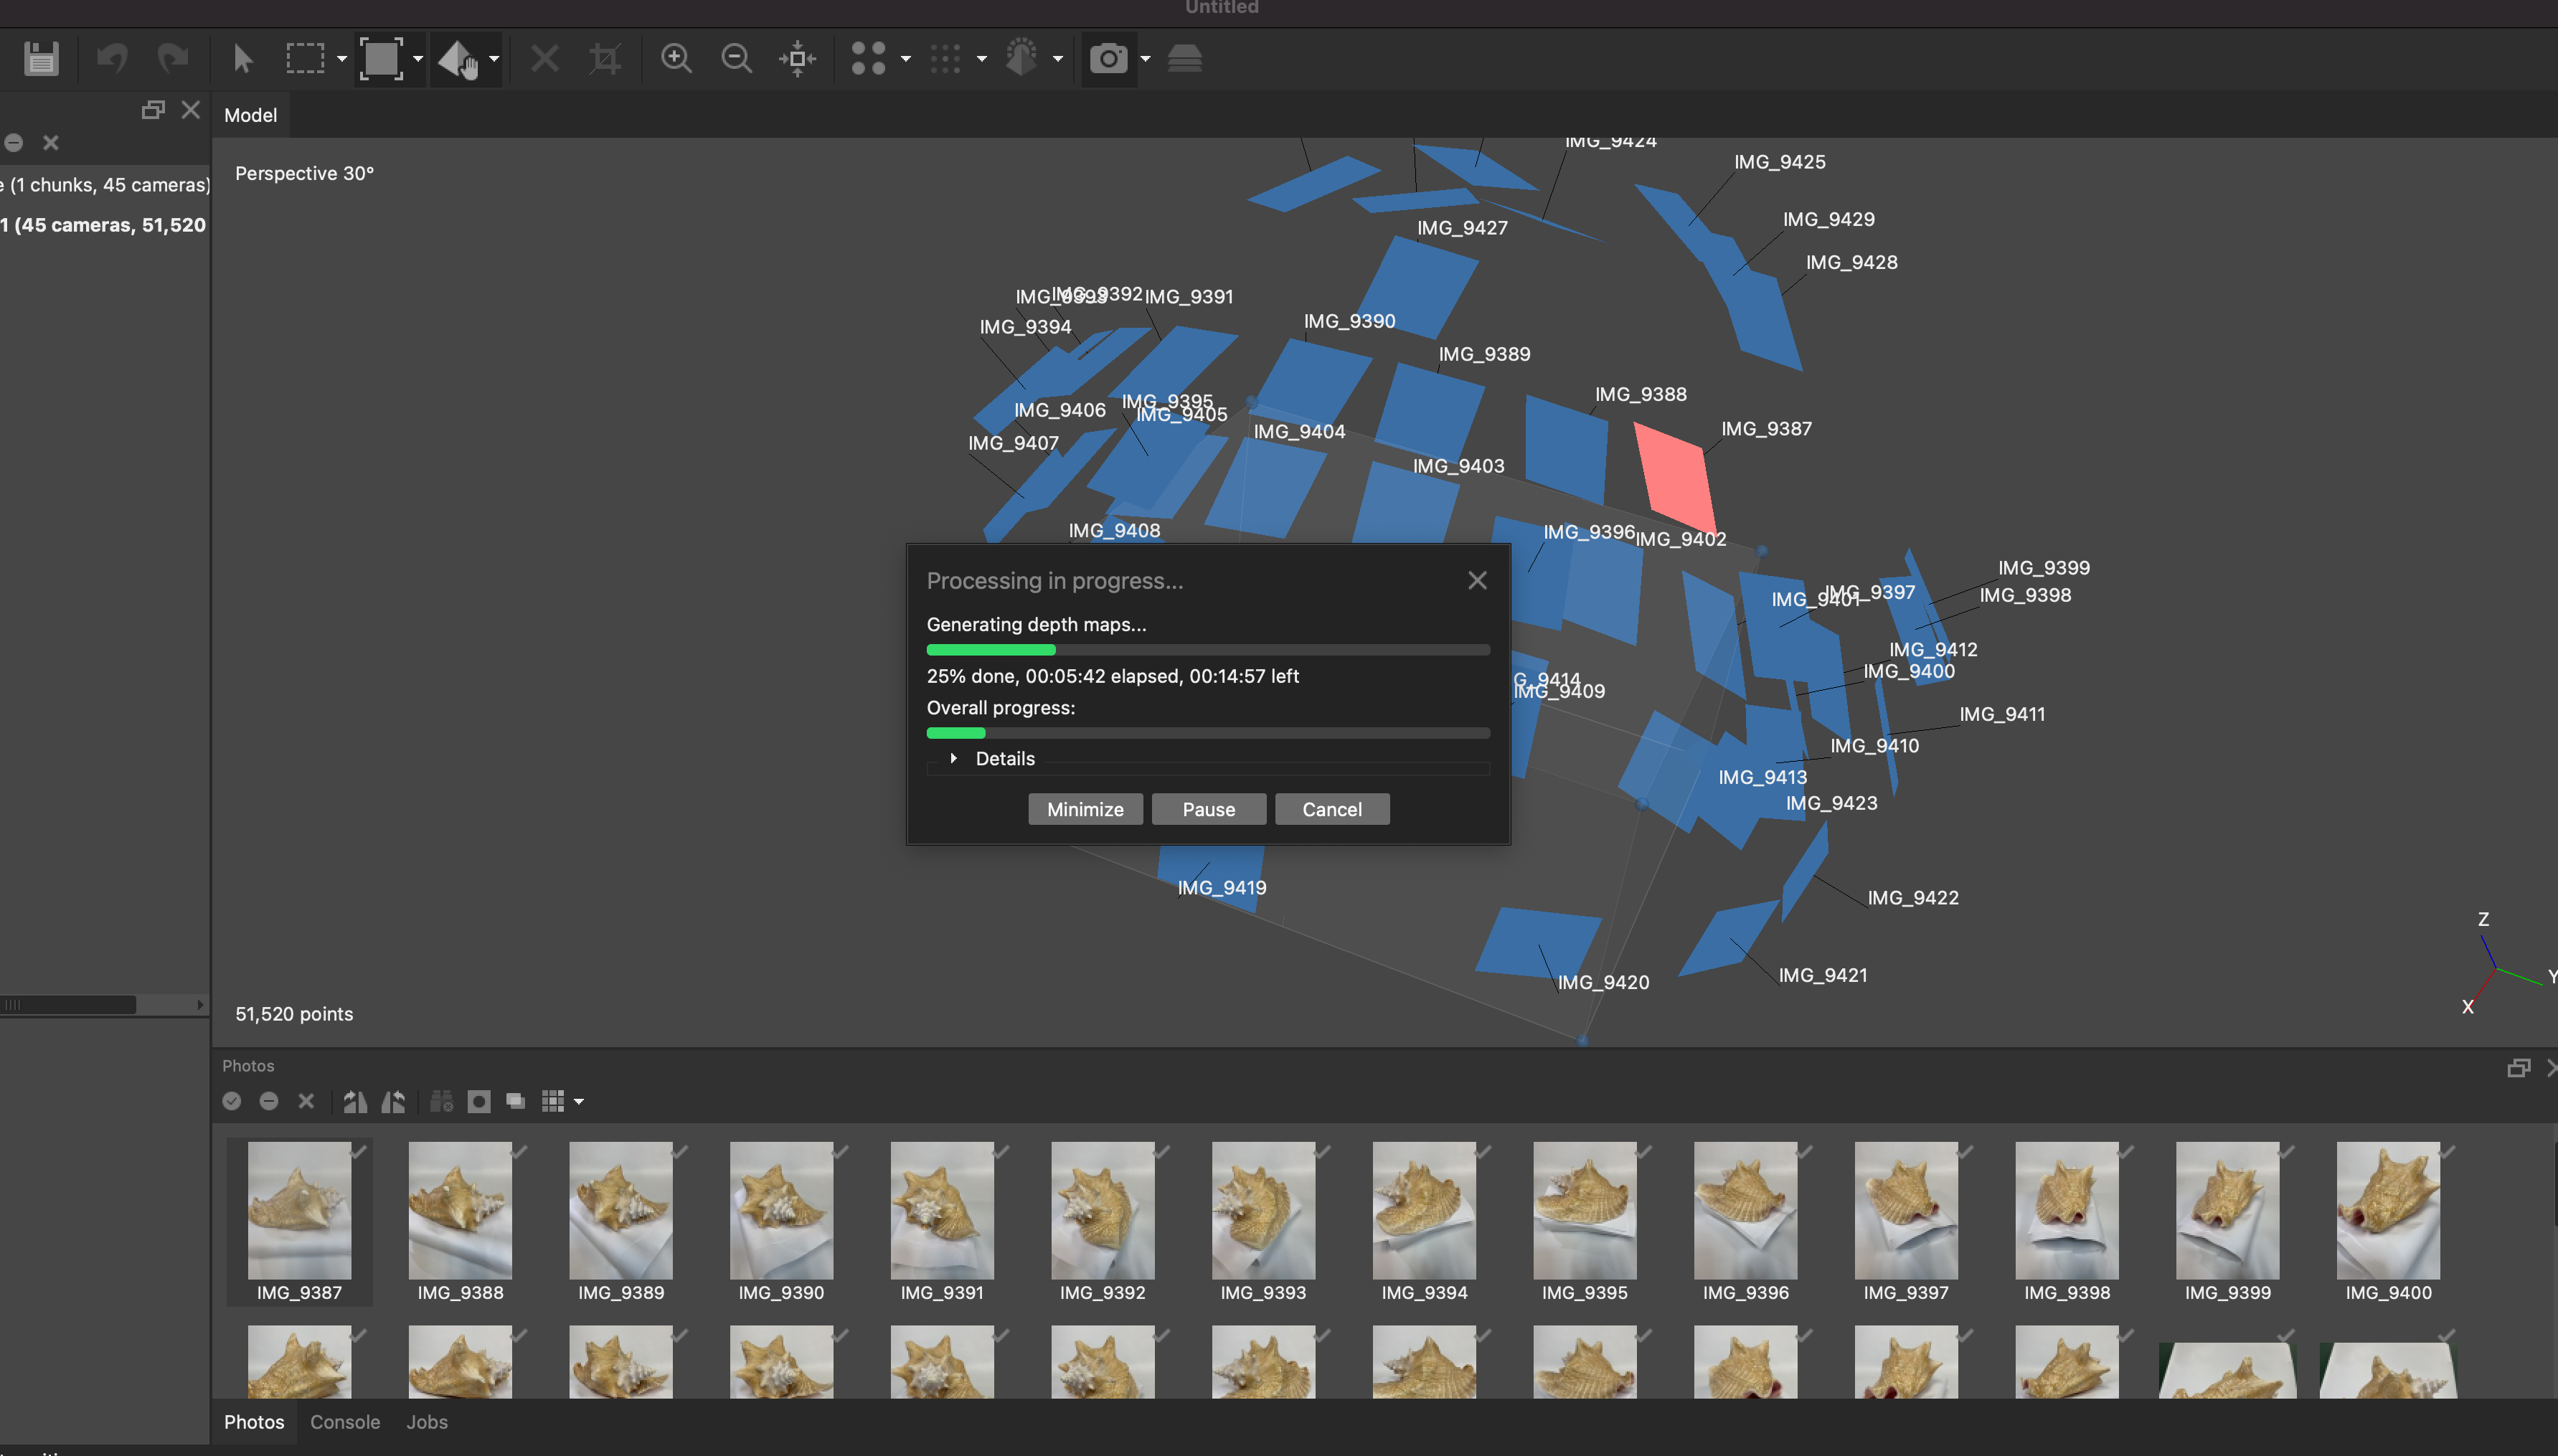Undo the last action
The height and width of the screenshot is (1456, 2558).
112,59
